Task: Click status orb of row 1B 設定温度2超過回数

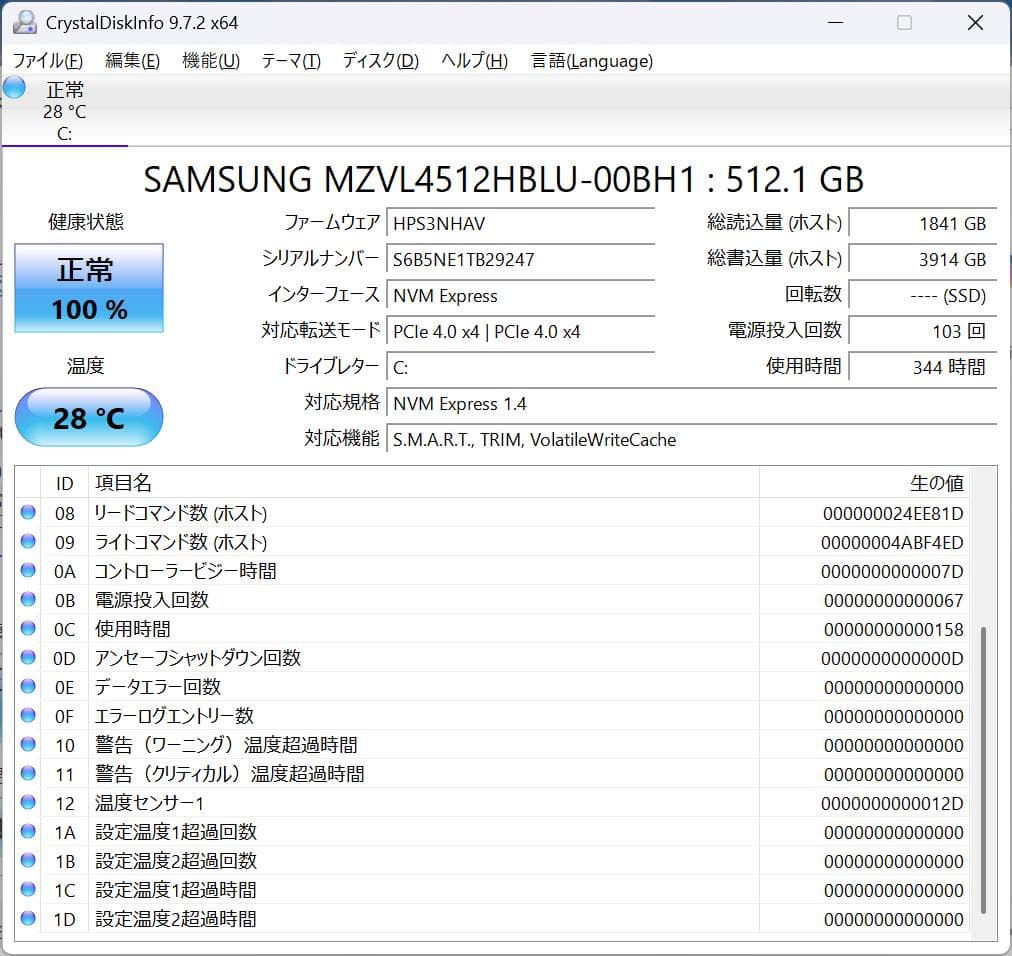Action: coord(28,860)
